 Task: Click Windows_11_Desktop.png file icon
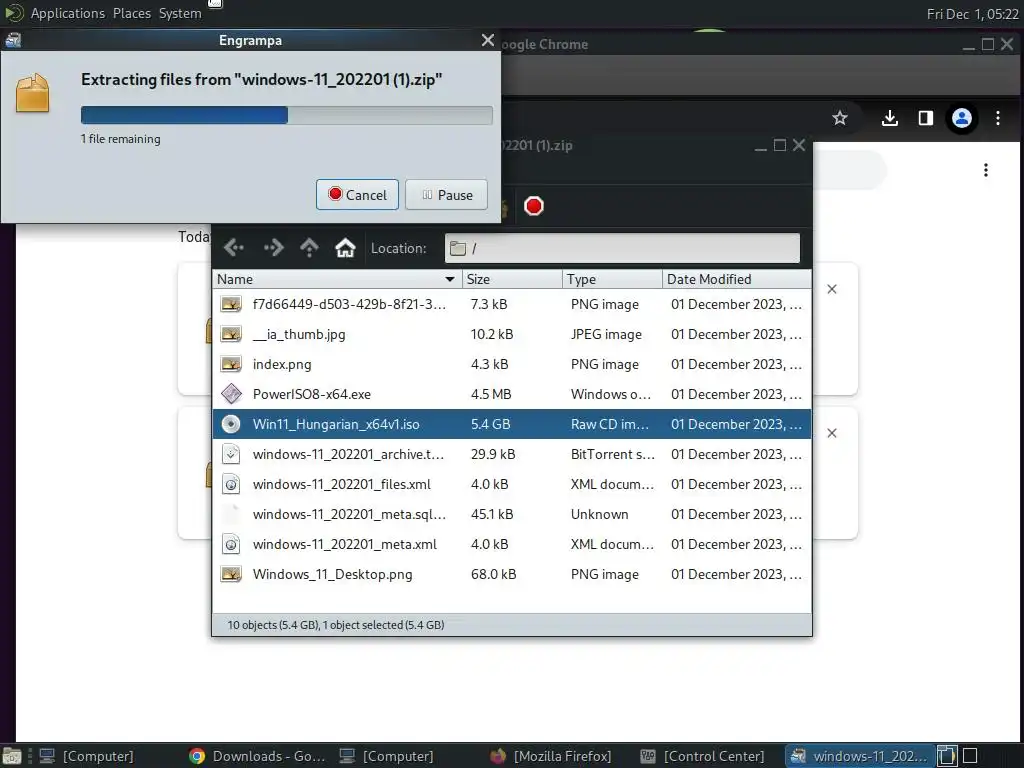pos(231,574)
